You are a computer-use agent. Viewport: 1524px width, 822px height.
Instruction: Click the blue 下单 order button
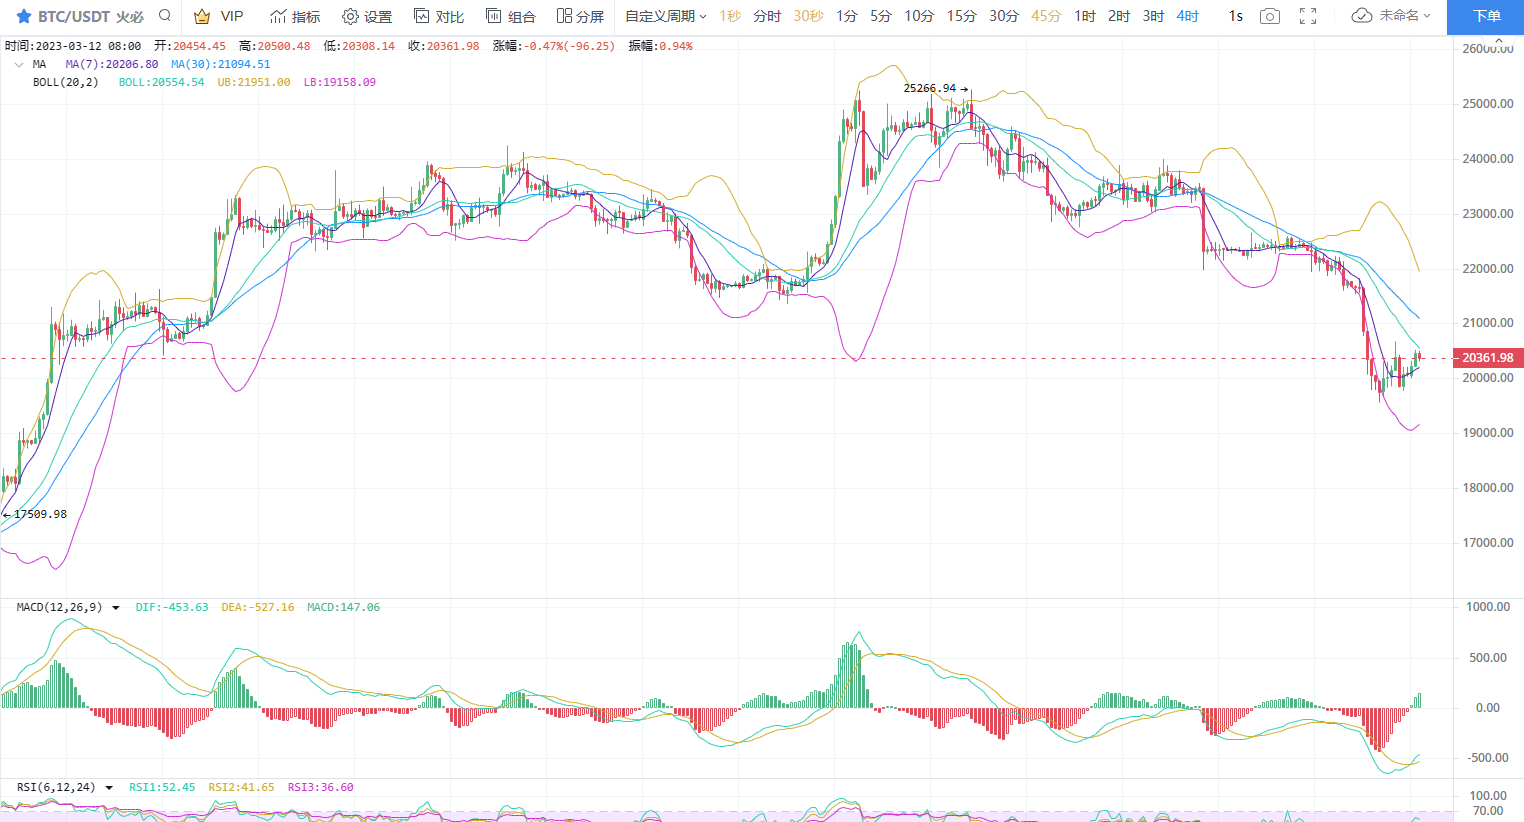pos(1486,17)
